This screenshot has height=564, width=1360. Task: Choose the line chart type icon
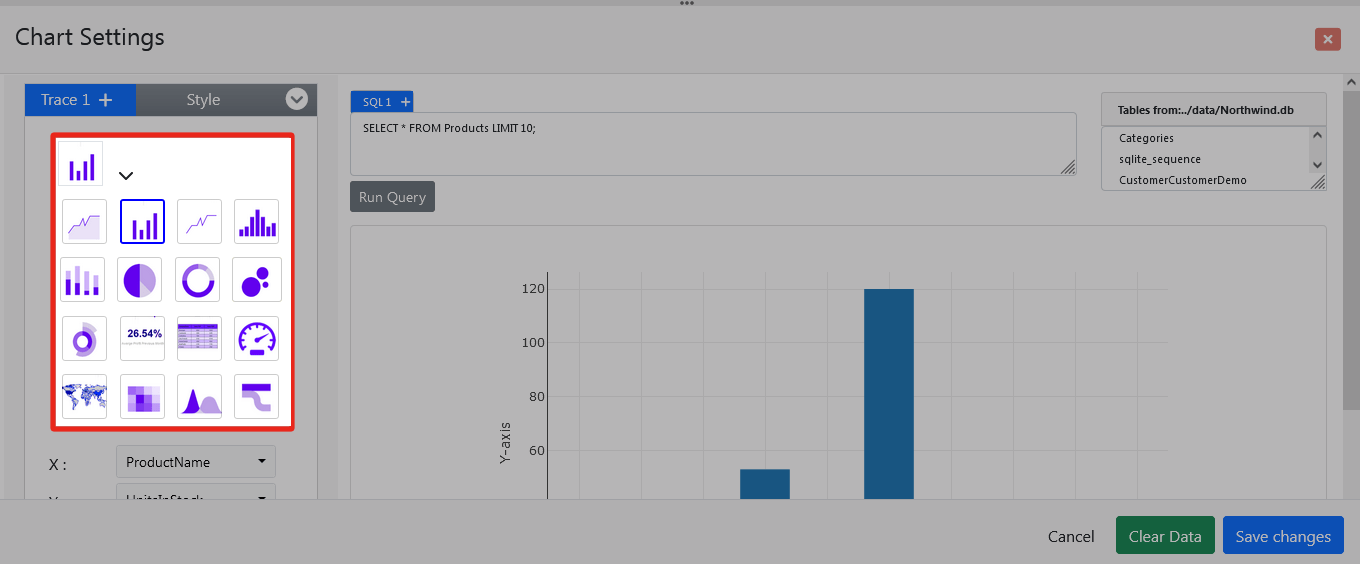click(x=199, y=222)
